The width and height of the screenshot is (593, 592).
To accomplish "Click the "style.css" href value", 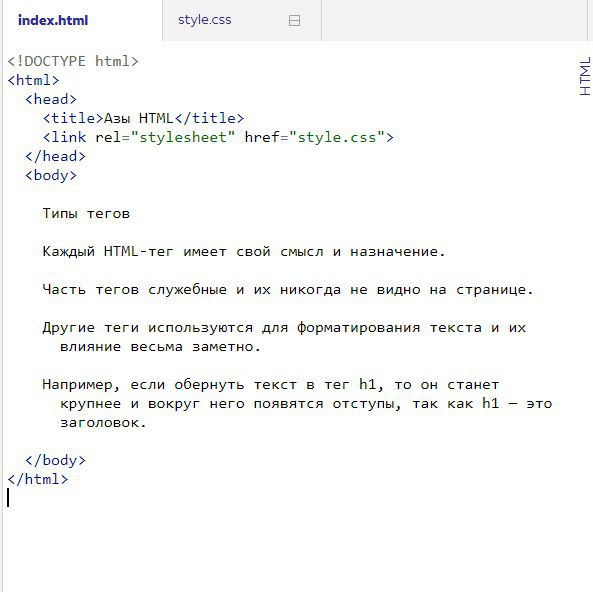I will click(337, 137).
